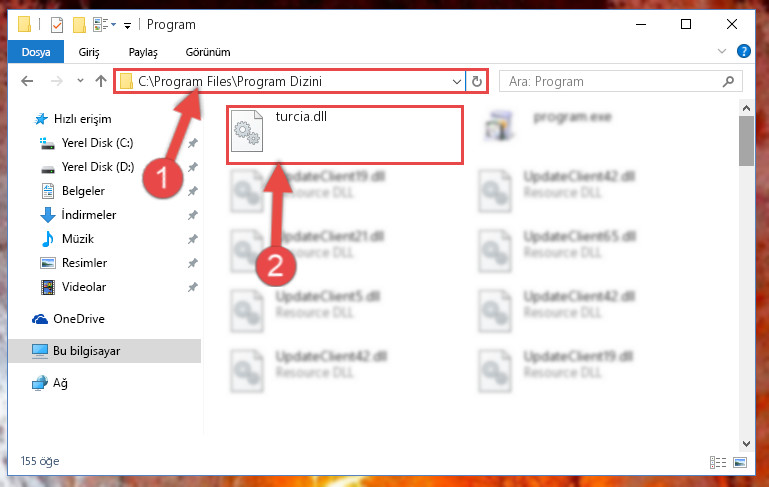The width and height of the screenshot is (769, 487).
Task: Click the Properties checkmark icon in title bar
Action: [x=57, y=25]
